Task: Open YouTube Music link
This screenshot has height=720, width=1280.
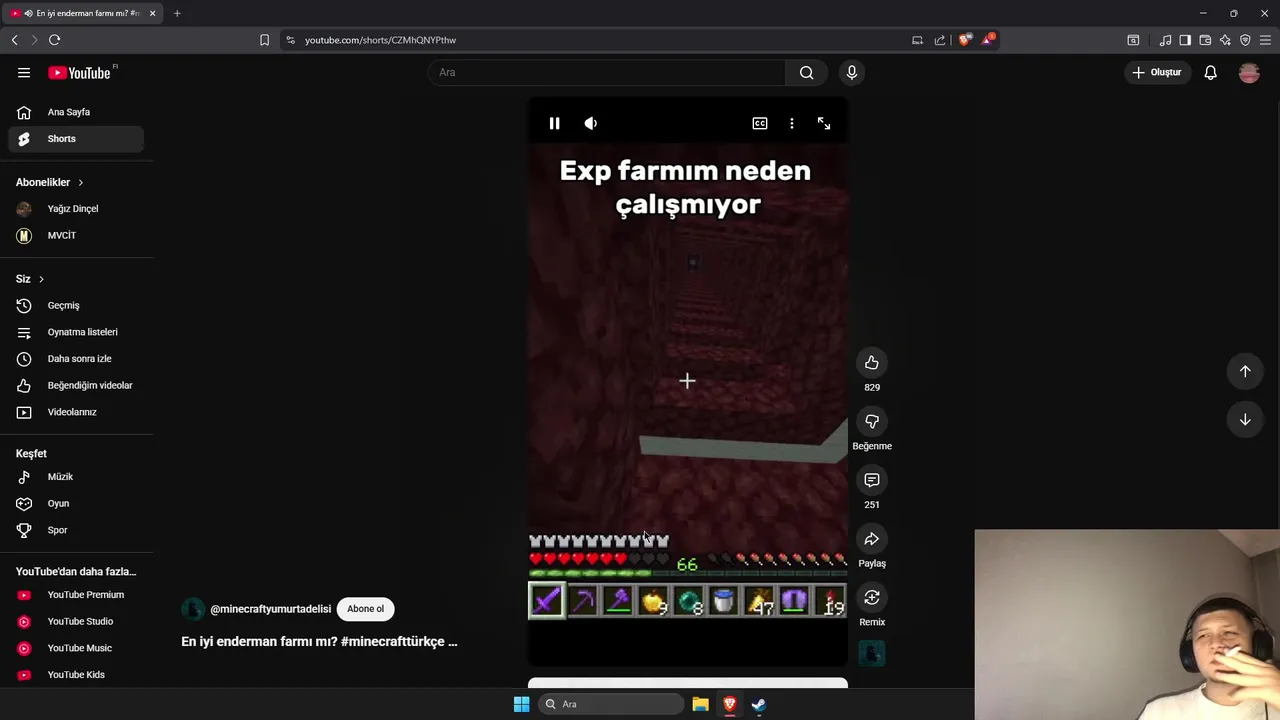Action: point(76,648)
